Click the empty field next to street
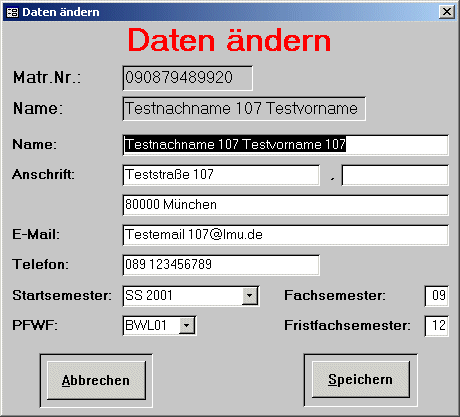Image resolution: width=460 pixels, height=417 pixels. tap(395, 175)
